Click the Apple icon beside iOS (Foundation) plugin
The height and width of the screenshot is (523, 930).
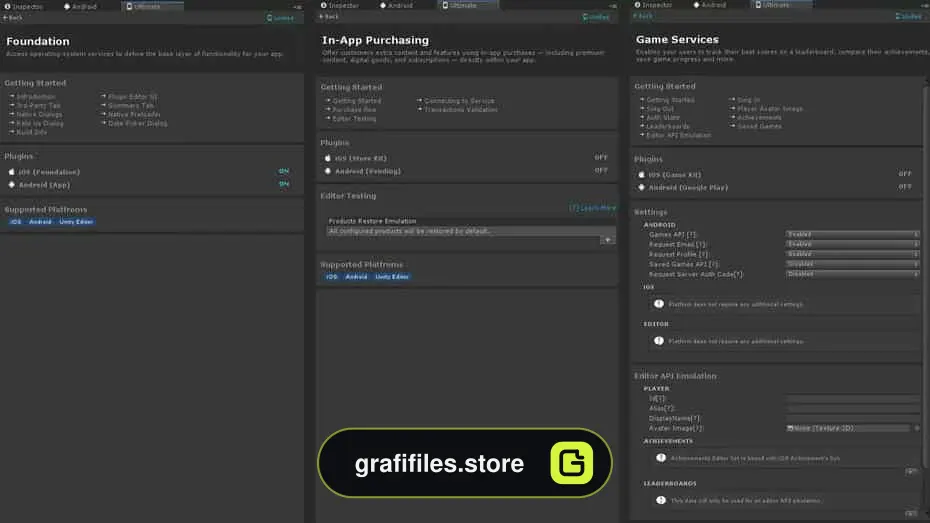coord(11,172)
